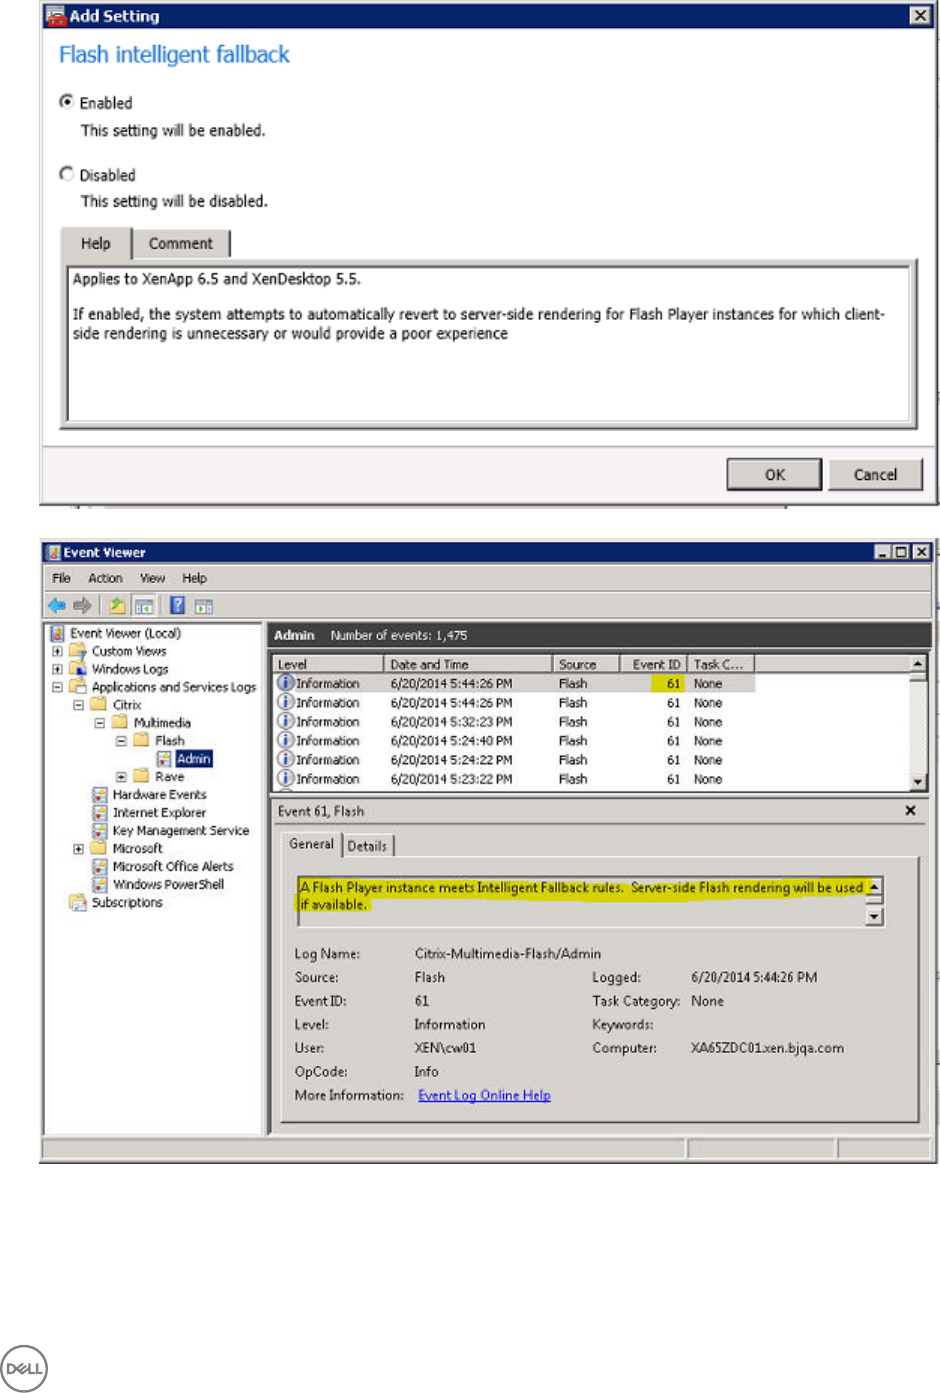940x1393 pixels.
Task: Select event logged at 6/20/2014 5:24:22 PM
Action: point(515,760)
